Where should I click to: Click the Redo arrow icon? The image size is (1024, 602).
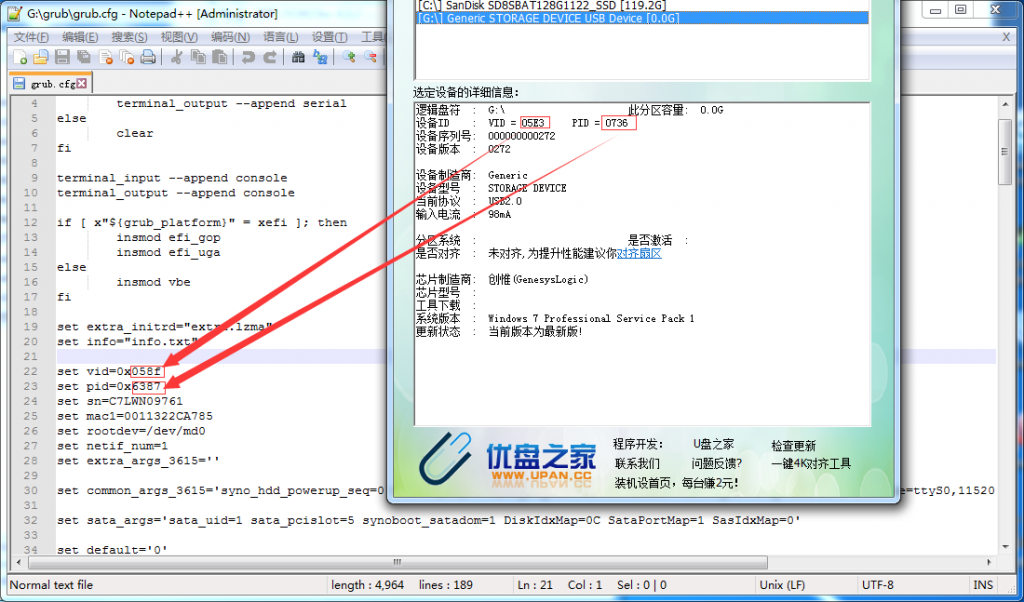point(269,57)
